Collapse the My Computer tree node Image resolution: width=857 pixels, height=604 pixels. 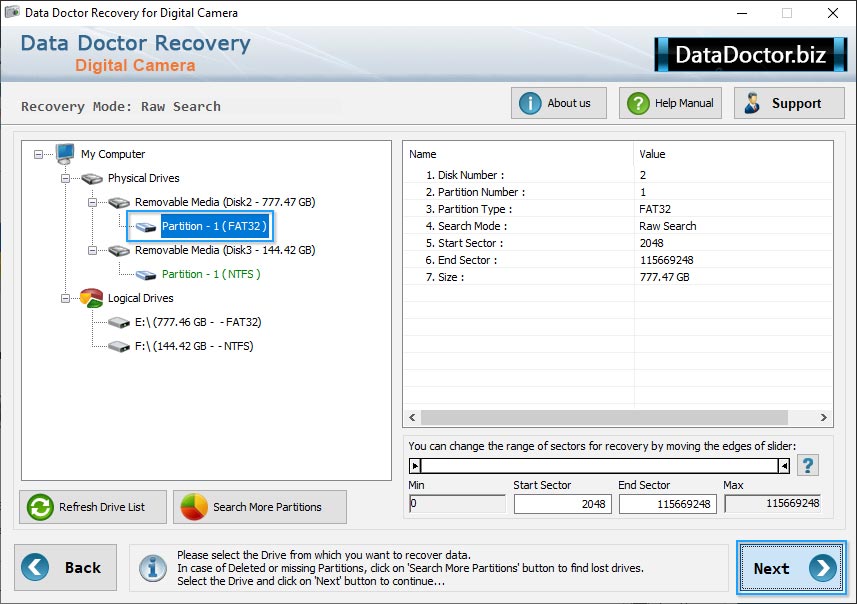coord(38,155)
